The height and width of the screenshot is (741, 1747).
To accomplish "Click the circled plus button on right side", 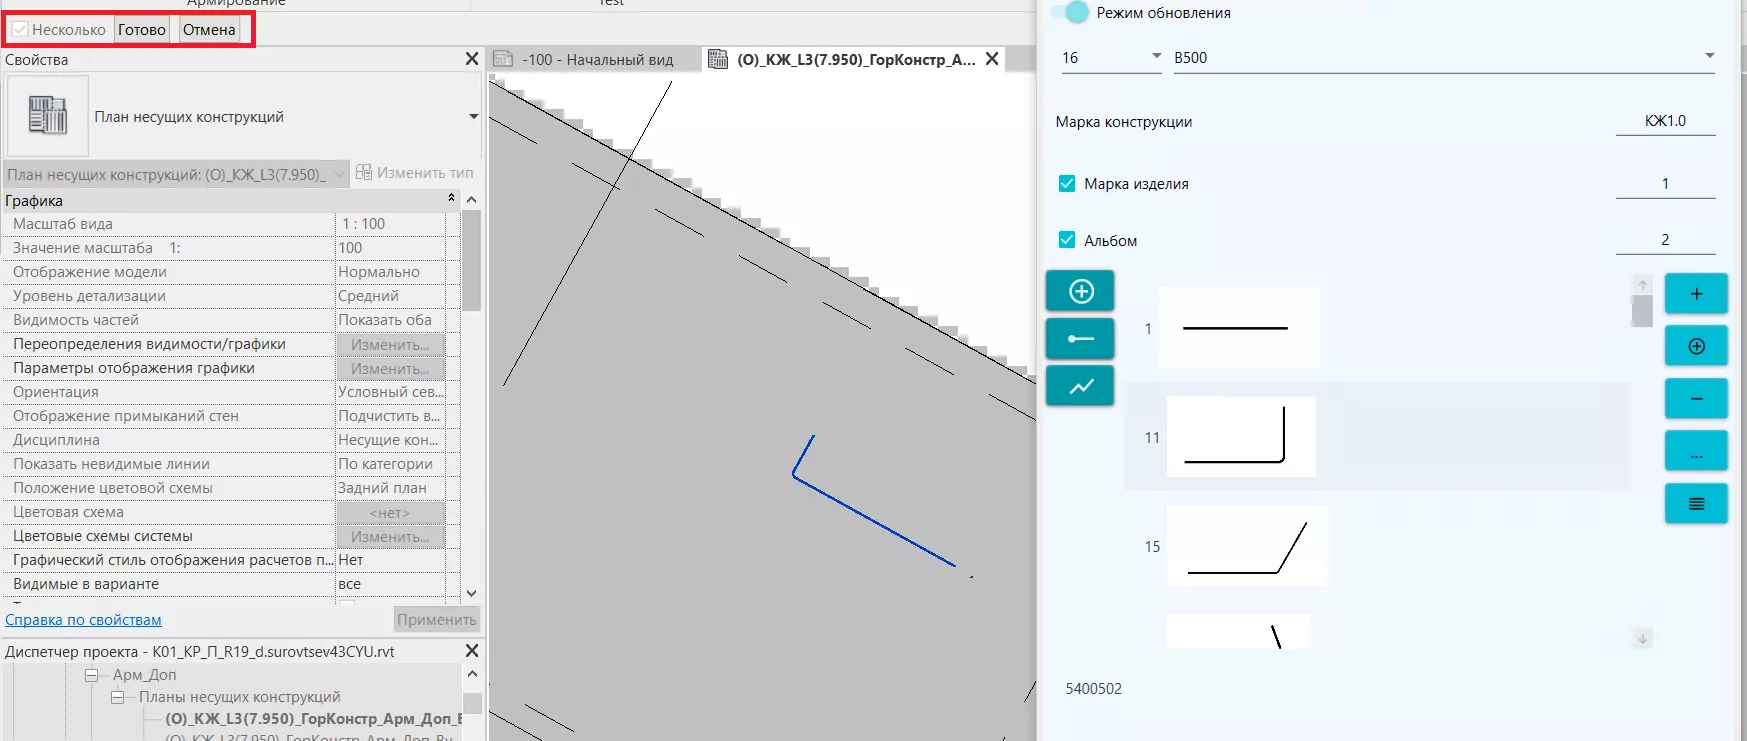I will pos(1695,346).
